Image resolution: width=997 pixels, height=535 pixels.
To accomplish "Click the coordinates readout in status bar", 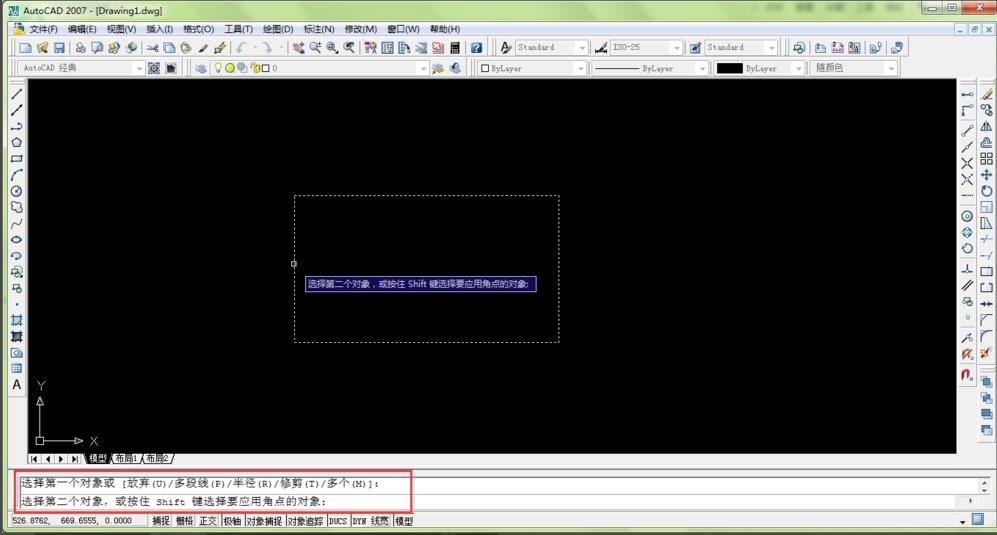I will (x=72, y=521).
